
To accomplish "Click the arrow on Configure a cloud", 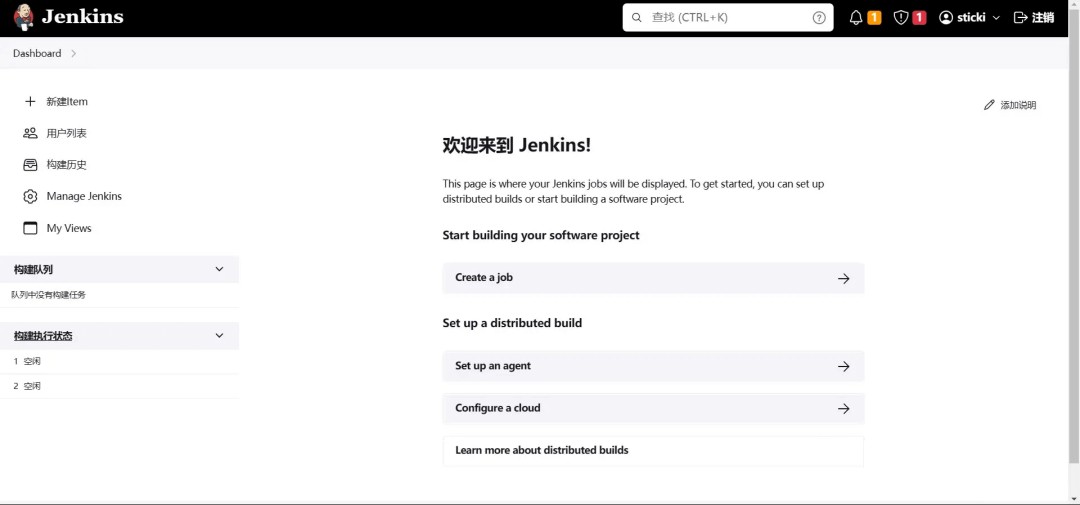I will (843, 409).
